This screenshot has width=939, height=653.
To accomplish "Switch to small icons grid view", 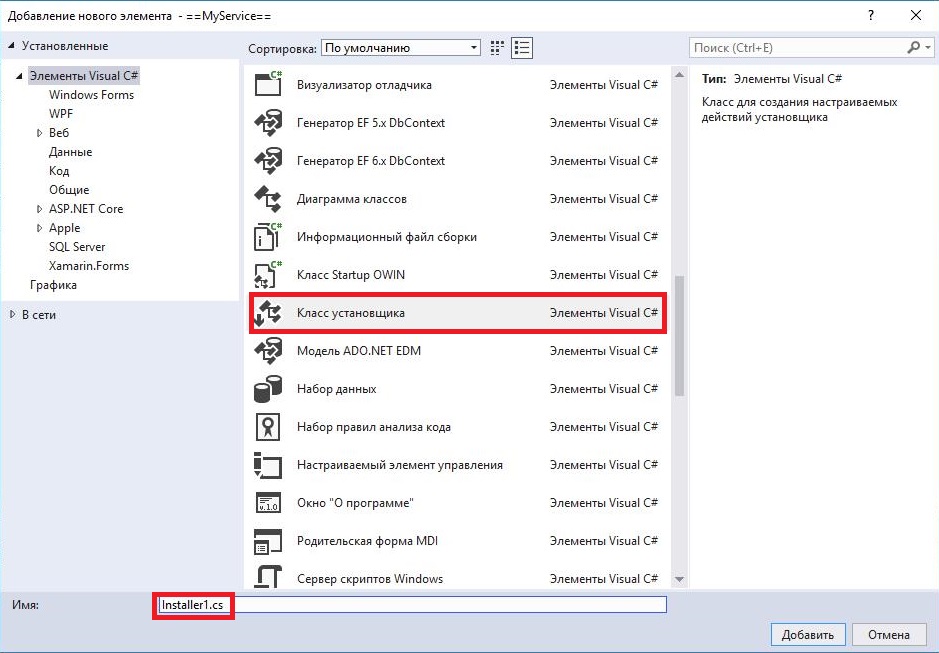I will coord(497,48).
